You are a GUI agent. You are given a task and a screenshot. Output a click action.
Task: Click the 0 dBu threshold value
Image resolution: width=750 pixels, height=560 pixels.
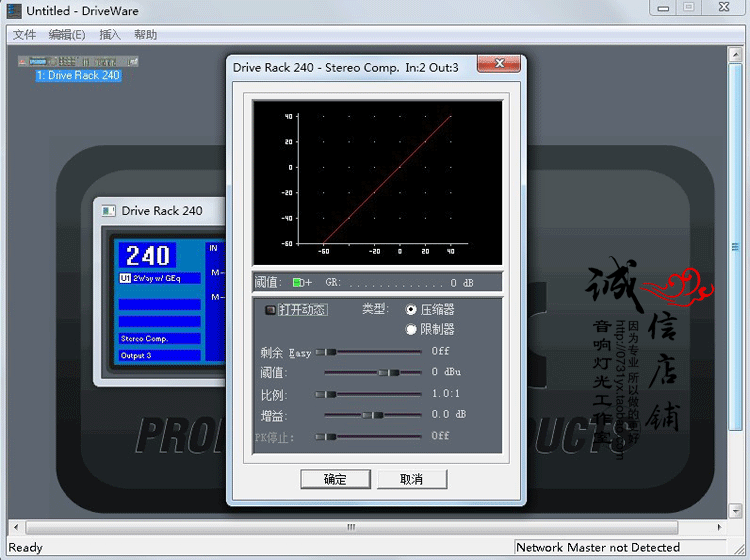(x=446, y=372)
